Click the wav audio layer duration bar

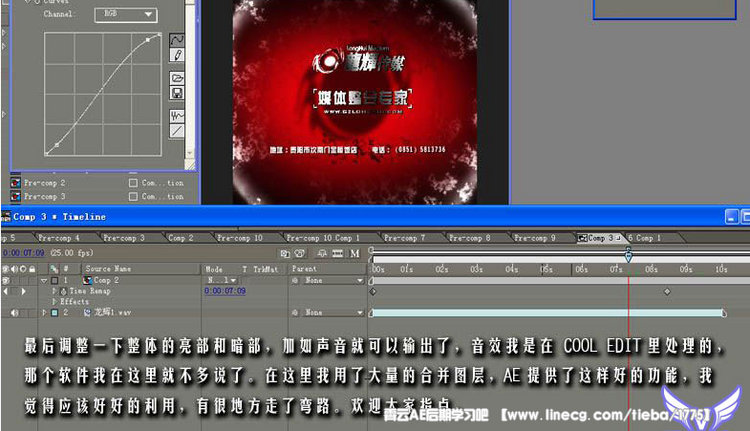coord(548,313)
